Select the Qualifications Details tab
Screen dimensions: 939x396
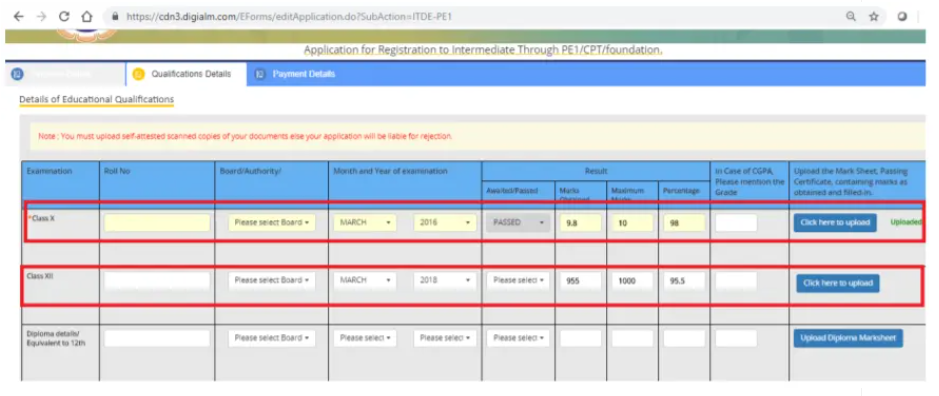pyautogui.click(x=186, y=74)
